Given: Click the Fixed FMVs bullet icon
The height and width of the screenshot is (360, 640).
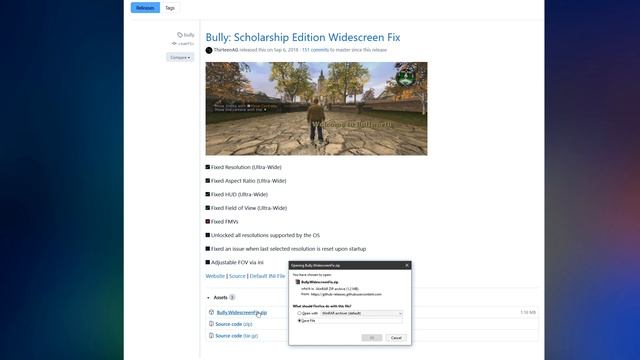Looking at the screenshot, I should (x=208, y=221).
